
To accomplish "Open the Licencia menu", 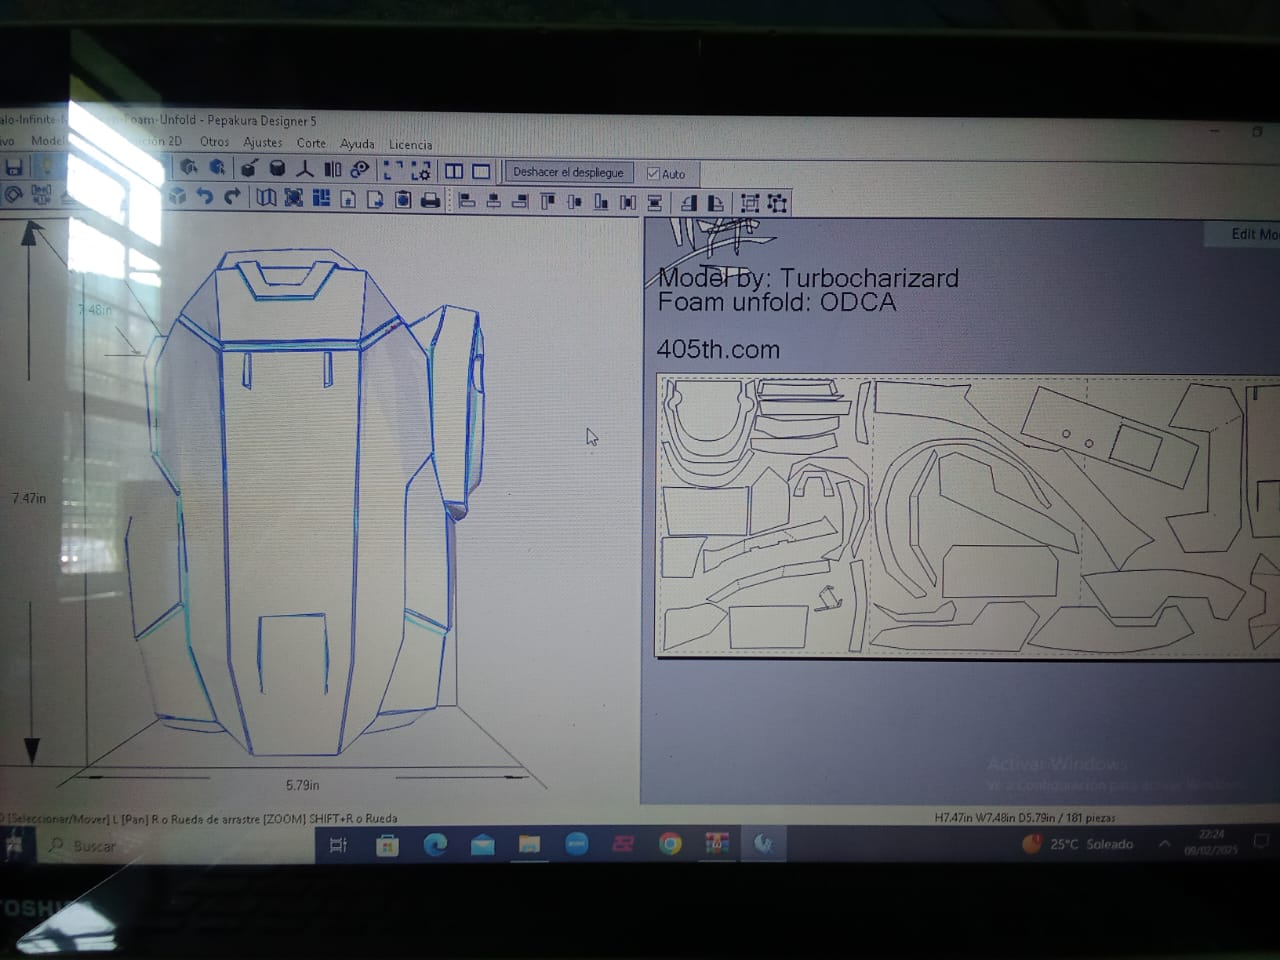I will [x=410, y=145].
